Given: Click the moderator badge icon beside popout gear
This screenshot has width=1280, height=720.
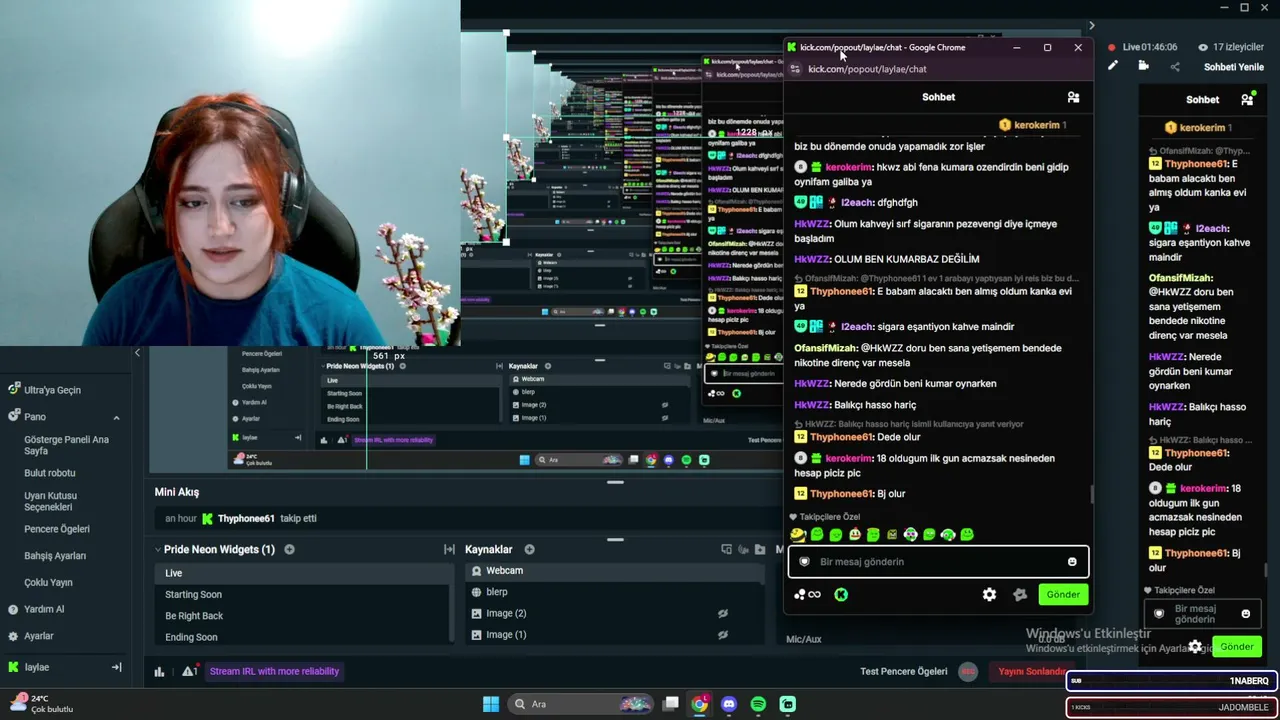Looking at the screenshot, I should point(1020,594).
